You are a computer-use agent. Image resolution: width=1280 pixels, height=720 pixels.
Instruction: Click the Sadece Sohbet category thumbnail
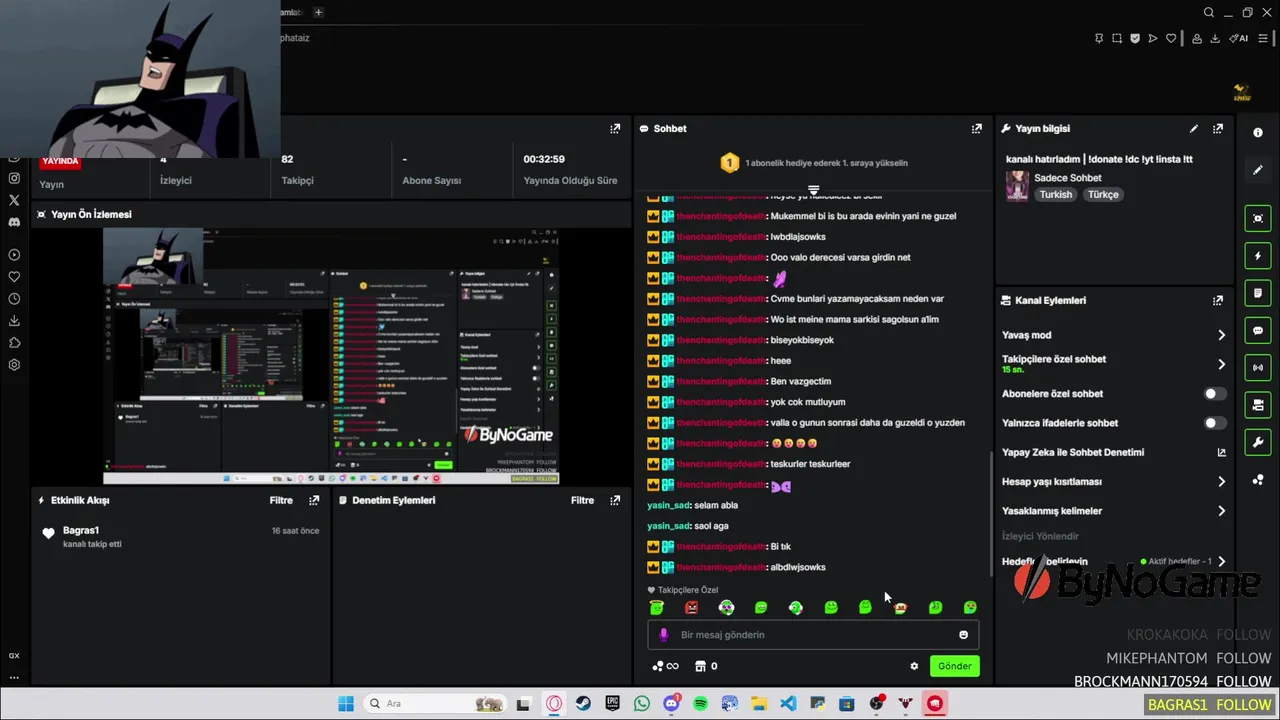point(1017,186)
